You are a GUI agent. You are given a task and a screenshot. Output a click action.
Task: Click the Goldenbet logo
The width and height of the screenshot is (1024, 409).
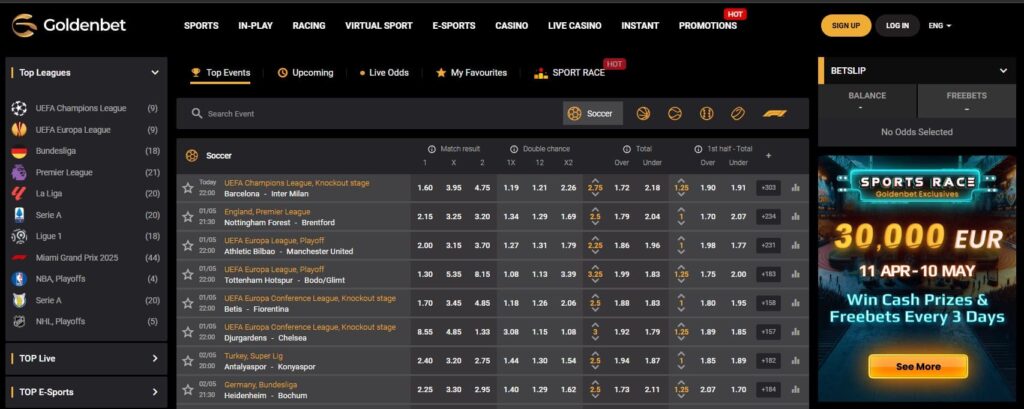tap(69, 25)
